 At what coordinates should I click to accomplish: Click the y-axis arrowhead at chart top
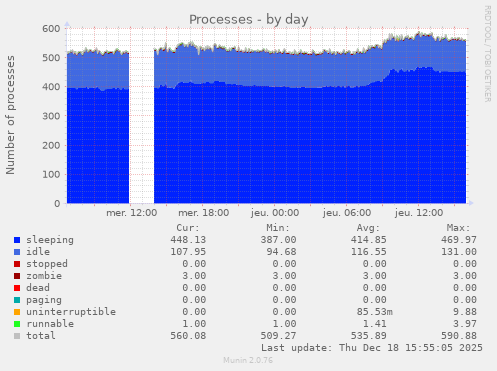coord(67,24)
